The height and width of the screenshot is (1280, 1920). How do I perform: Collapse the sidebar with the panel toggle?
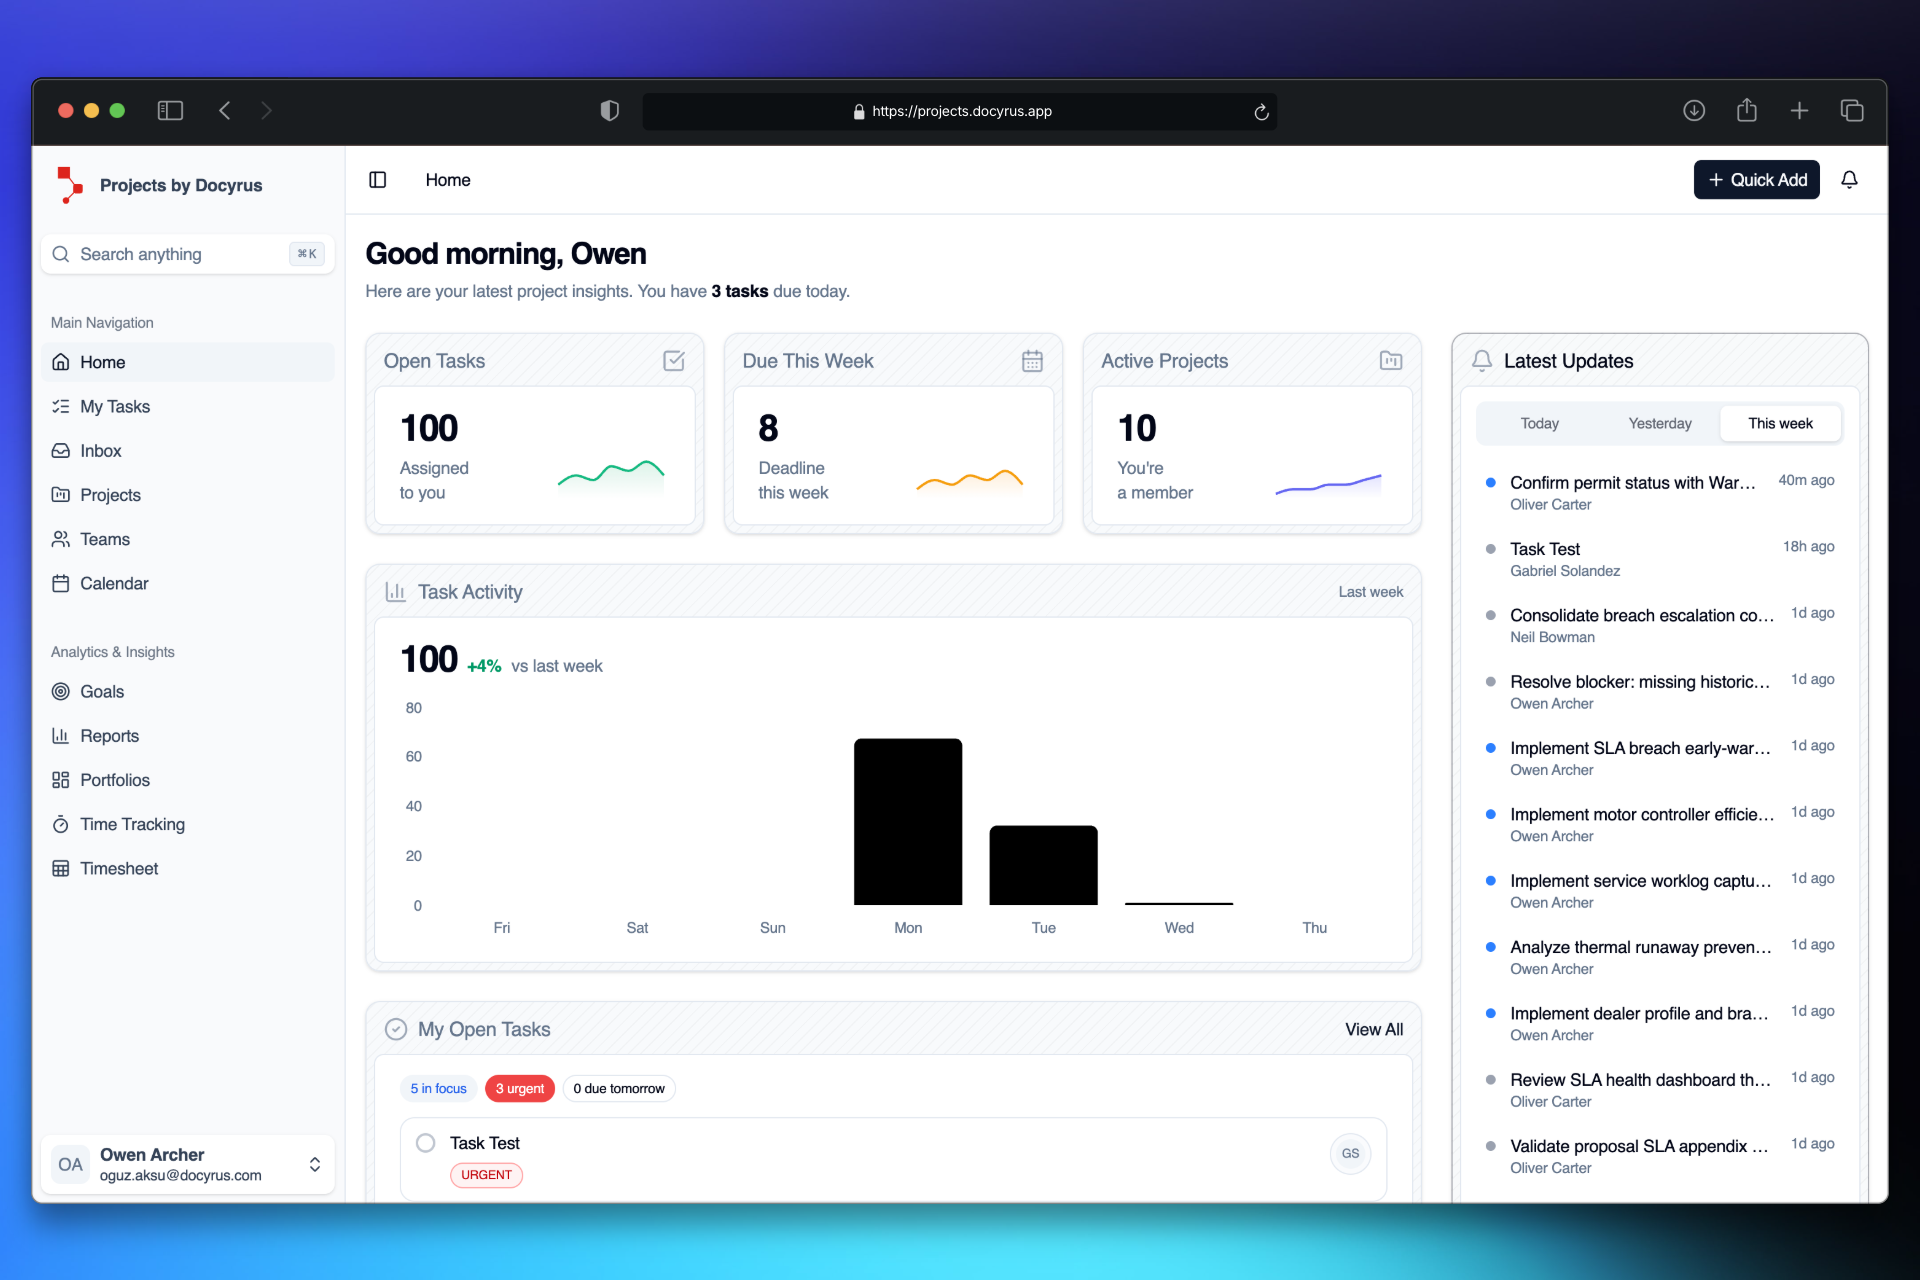click(x=378, y=180)
